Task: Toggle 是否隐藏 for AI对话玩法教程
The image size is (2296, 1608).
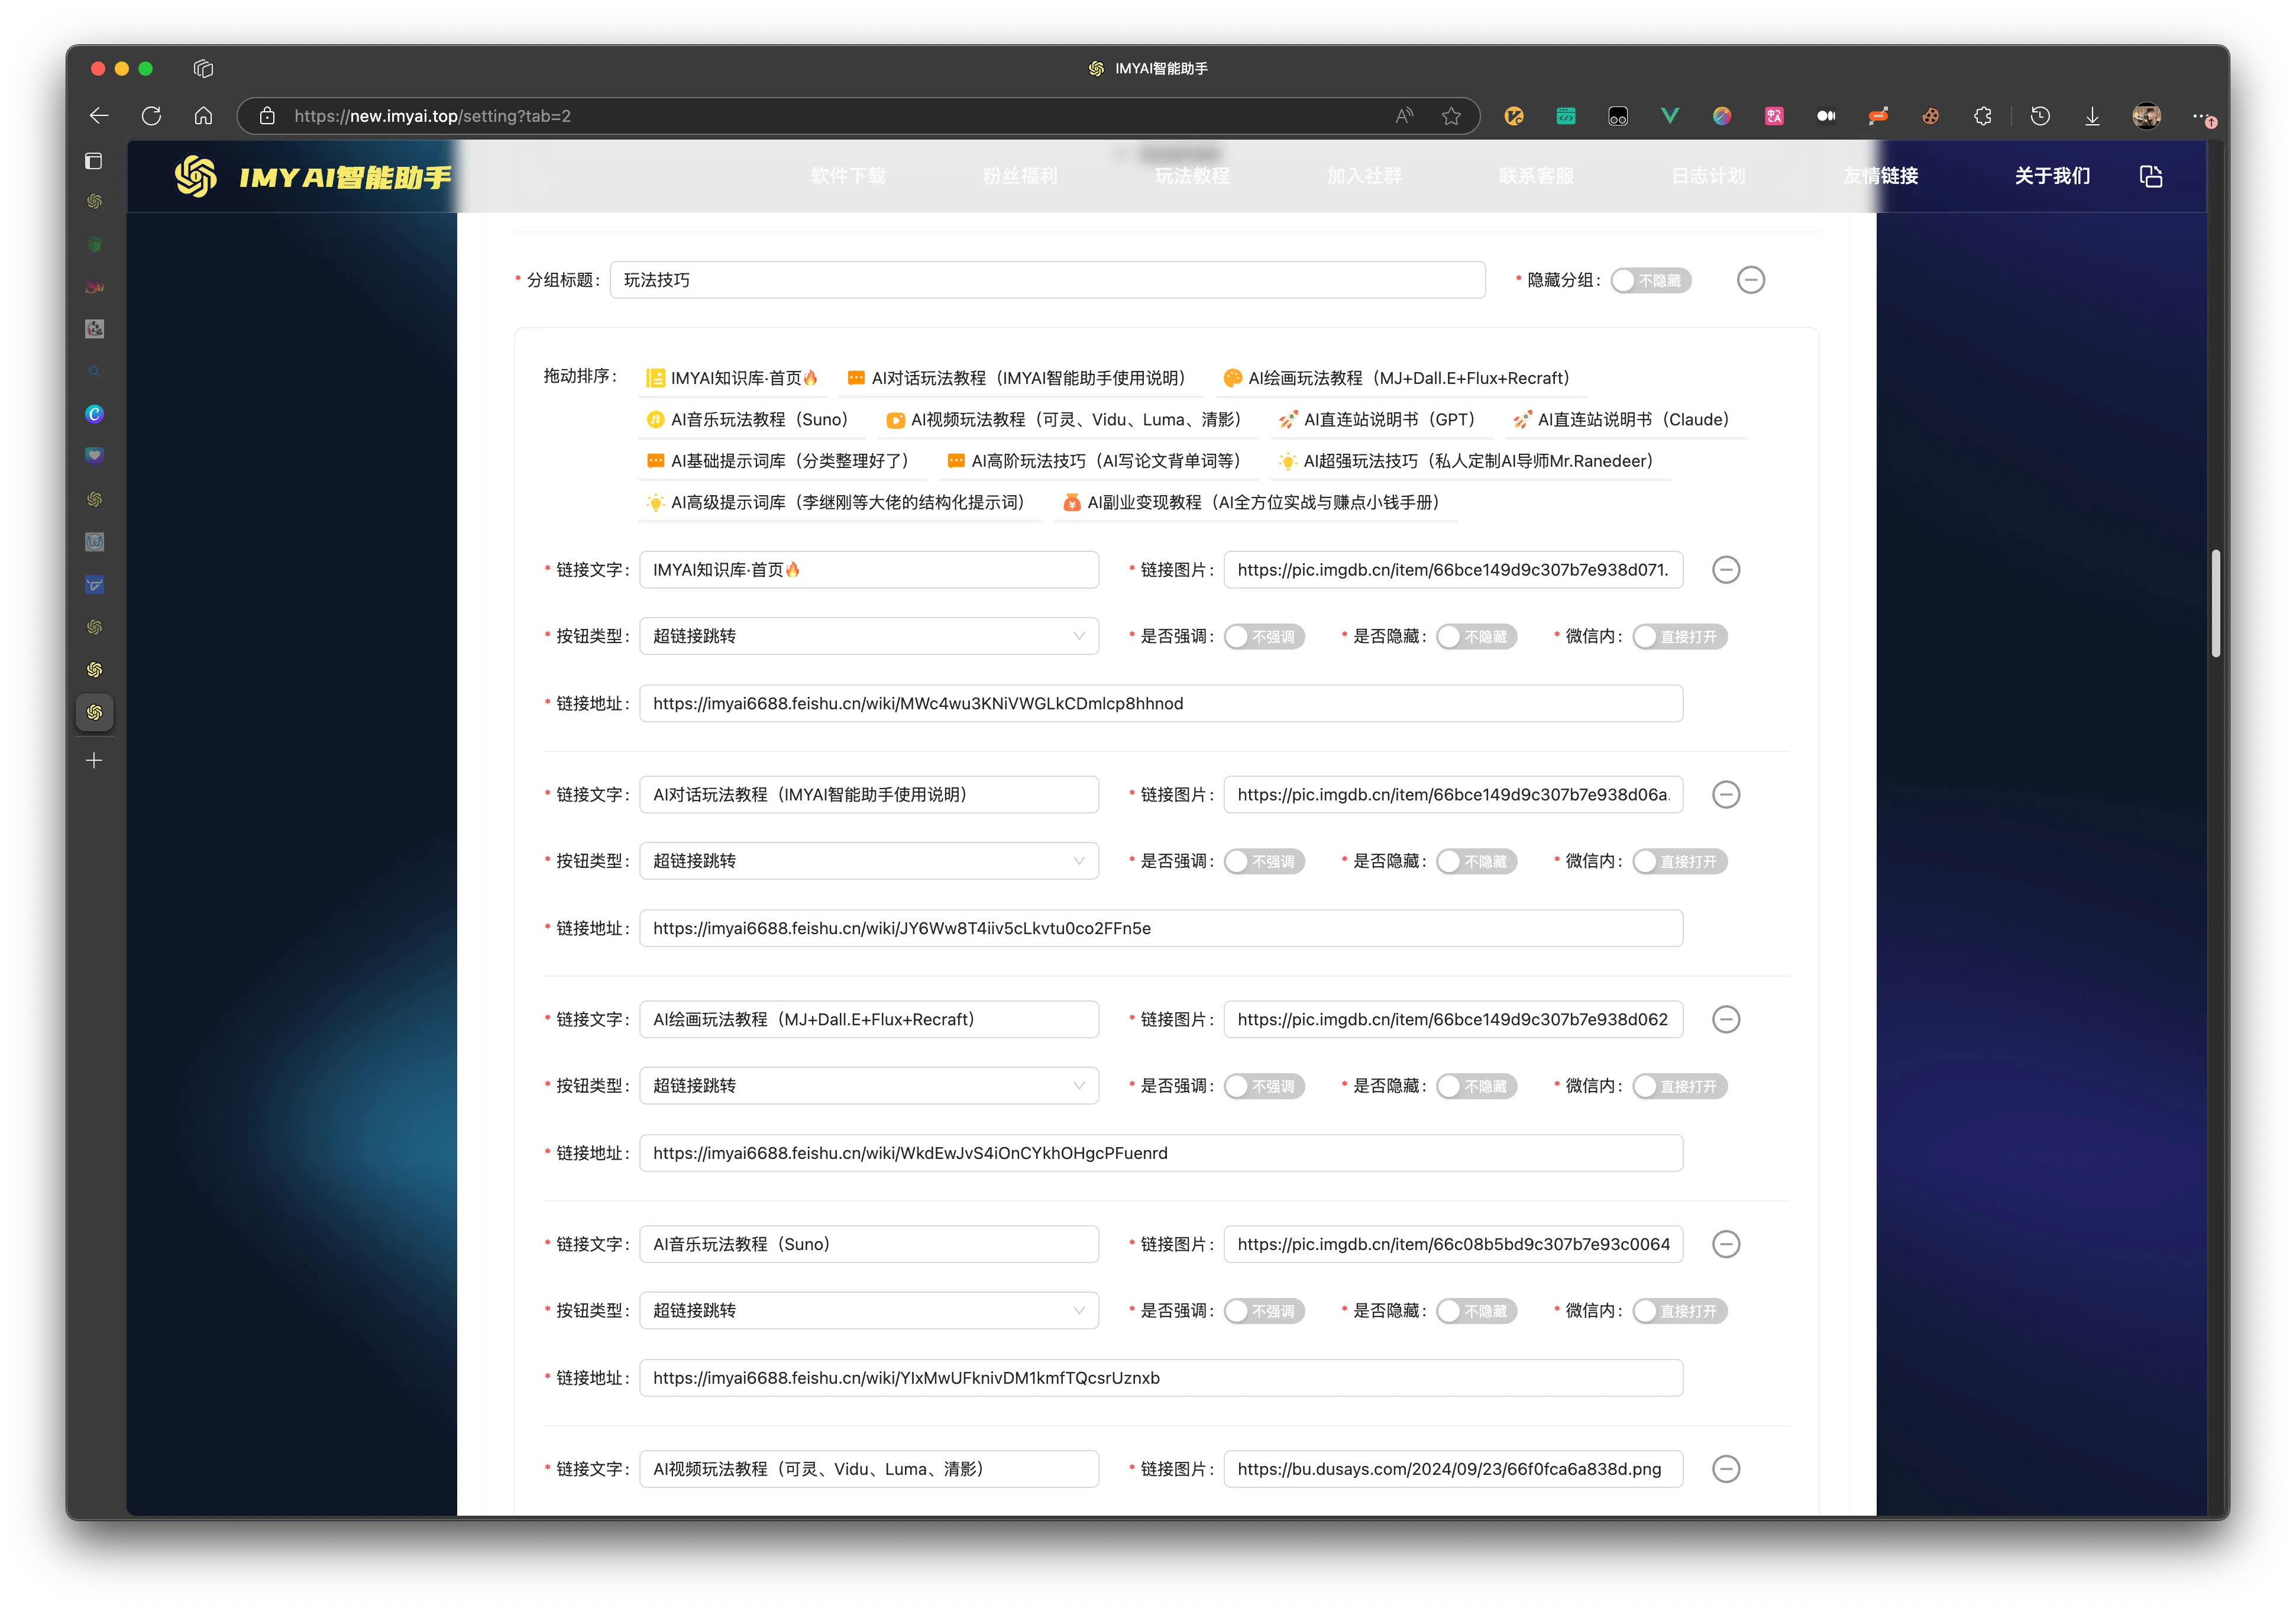Action: pos(1477,862)
